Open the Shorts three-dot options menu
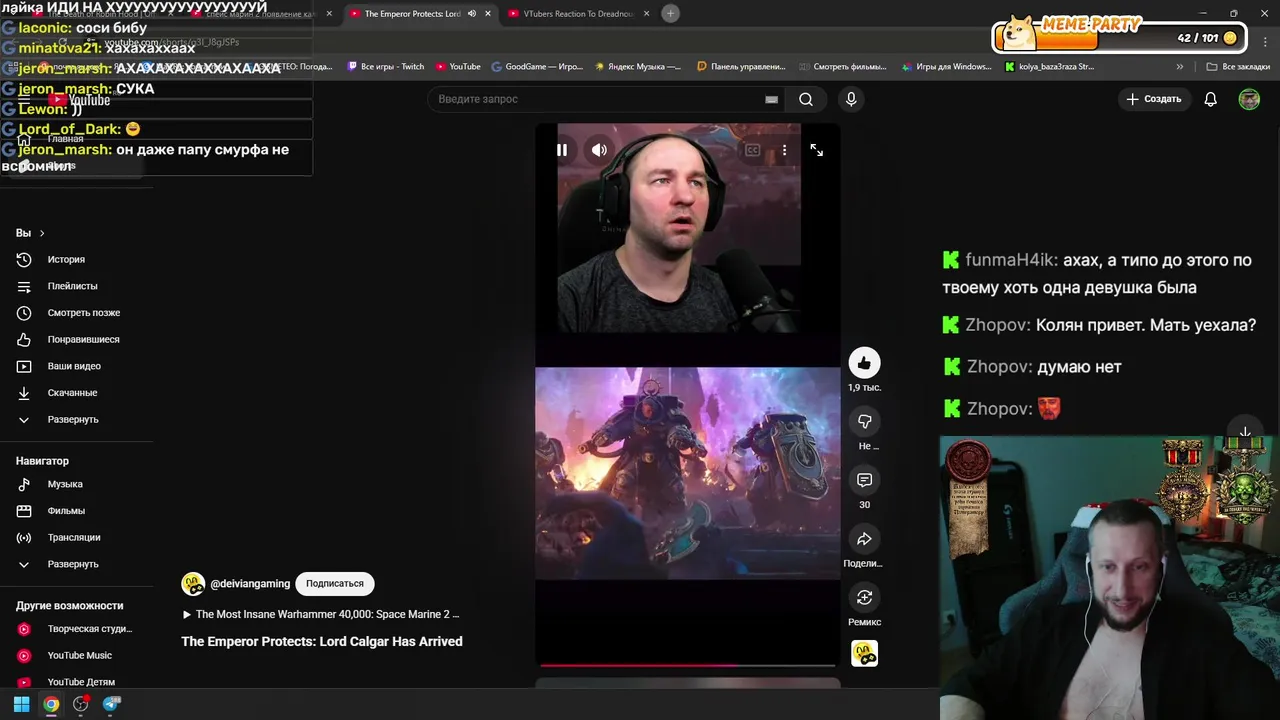1280x720 pixels. pyautogui.click(x=784, y=150)
